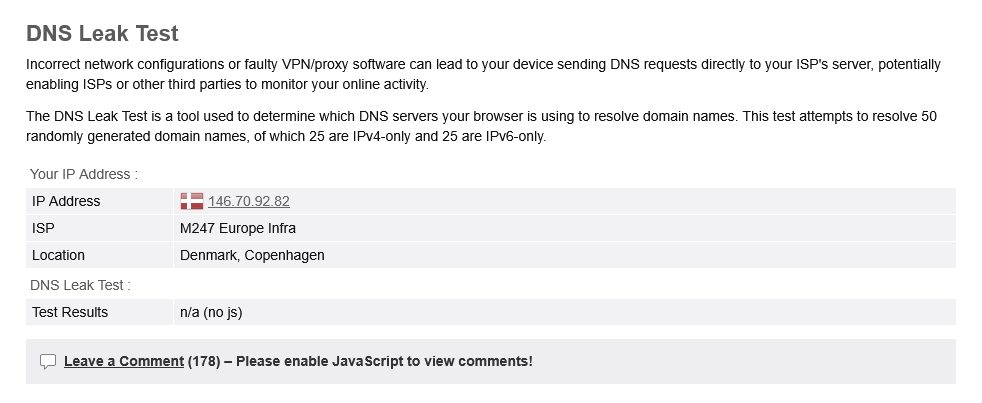Click the comment speech bubble icon
982x403 pixels.
point(48,362)
